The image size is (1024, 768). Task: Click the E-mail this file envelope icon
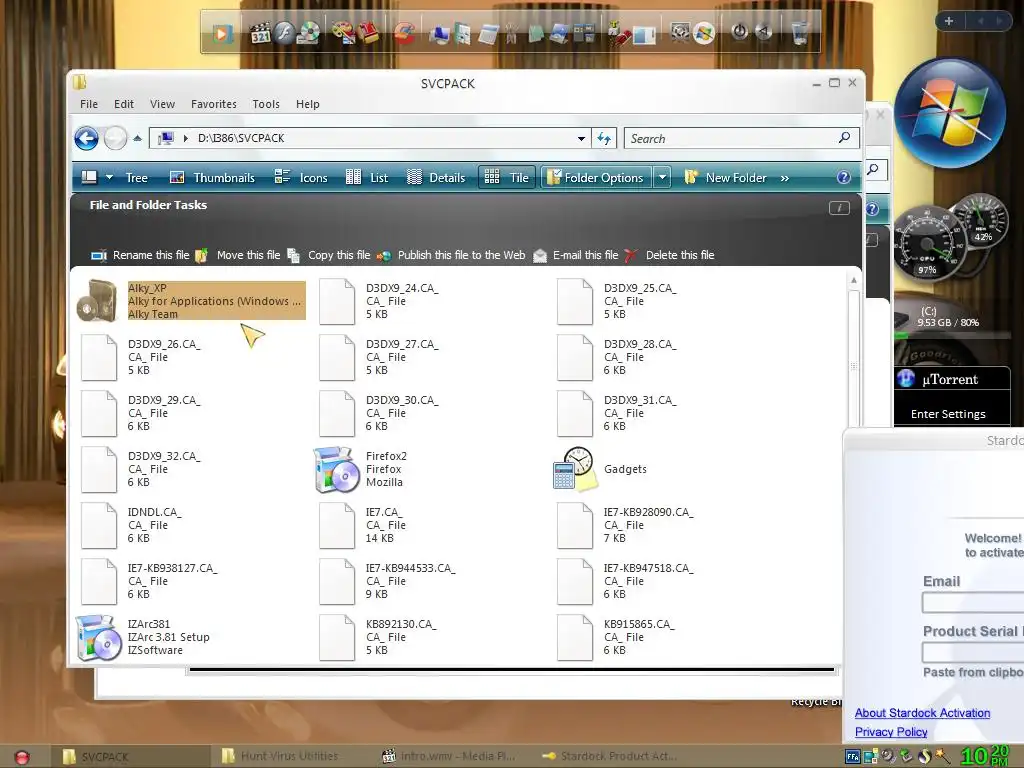tap(540, 255)
